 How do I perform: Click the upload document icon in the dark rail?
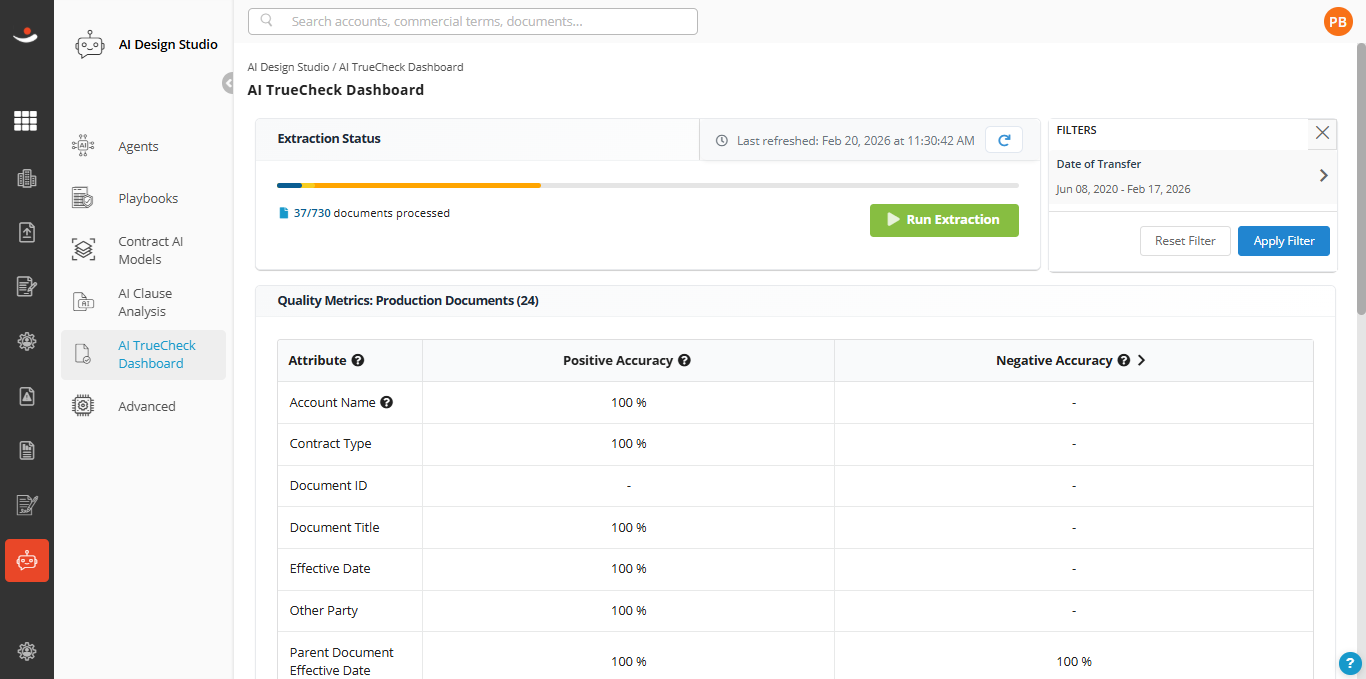pos(26,232)
